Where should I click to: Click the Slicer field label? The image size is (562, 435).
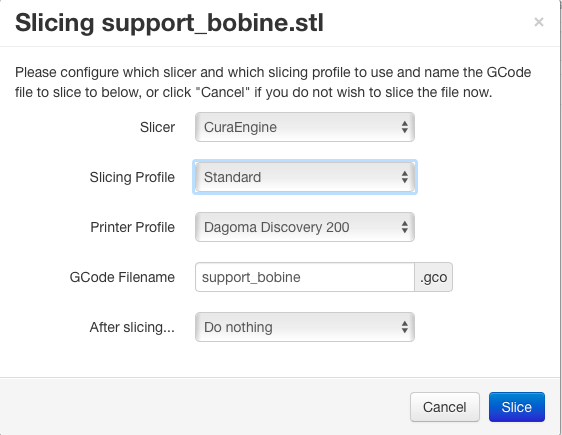157,128
